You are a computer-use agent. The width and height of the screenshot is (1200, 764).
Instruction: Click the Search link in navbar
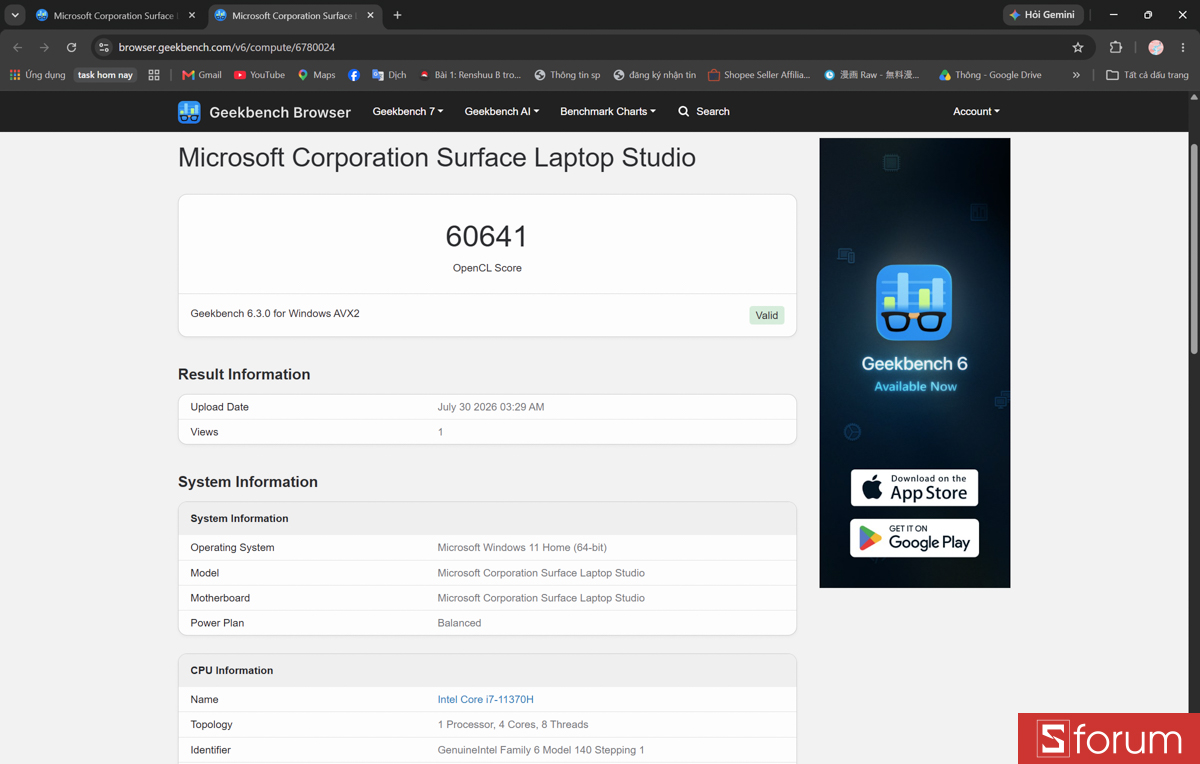[x=704, y=111]
